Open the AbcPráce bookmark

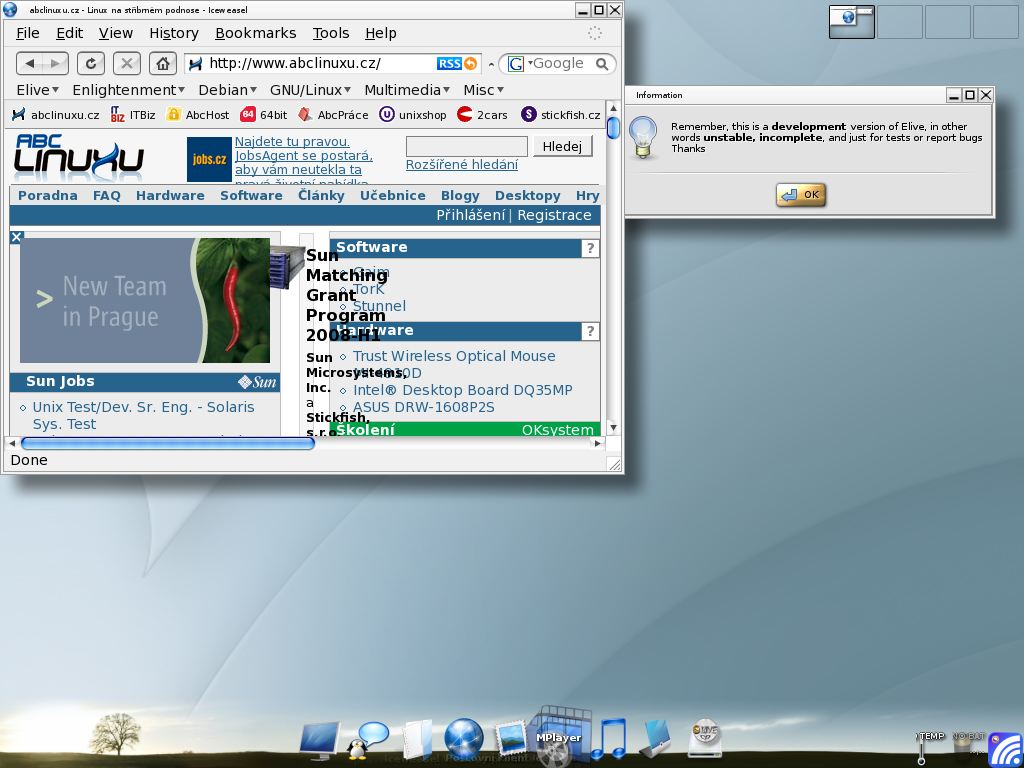click(333, 115)
